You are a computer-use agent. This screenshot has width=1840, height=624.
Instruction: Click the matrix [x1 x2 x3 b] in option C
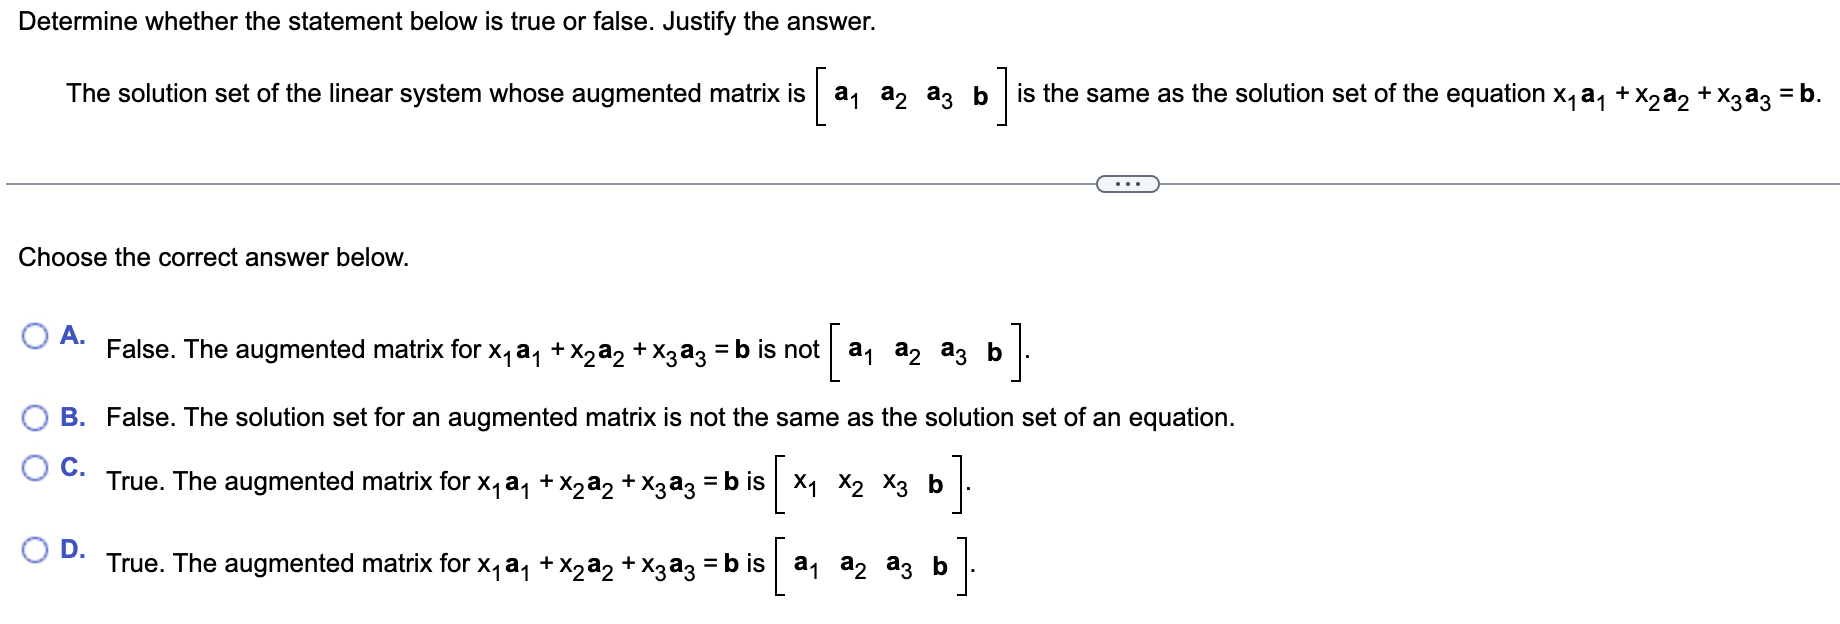(868, 484)
